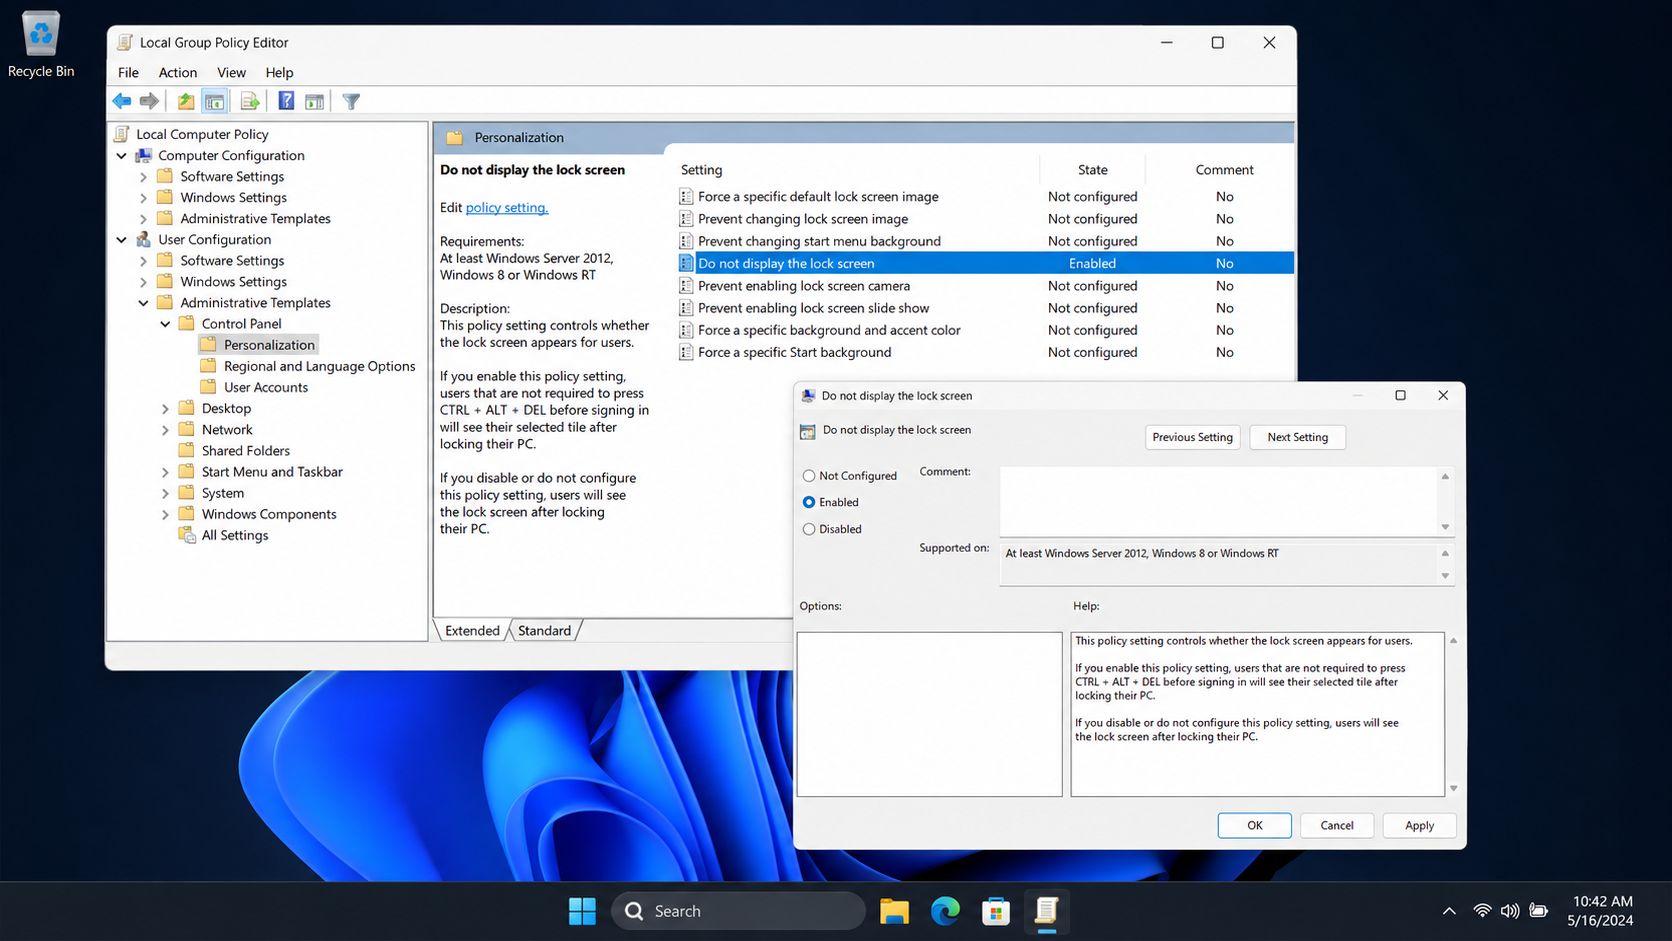The width and height of the screenshot is (1672, 941).
Task: Click the policy setting edit link
Action: pyautogui.click(x=507, y=207)
